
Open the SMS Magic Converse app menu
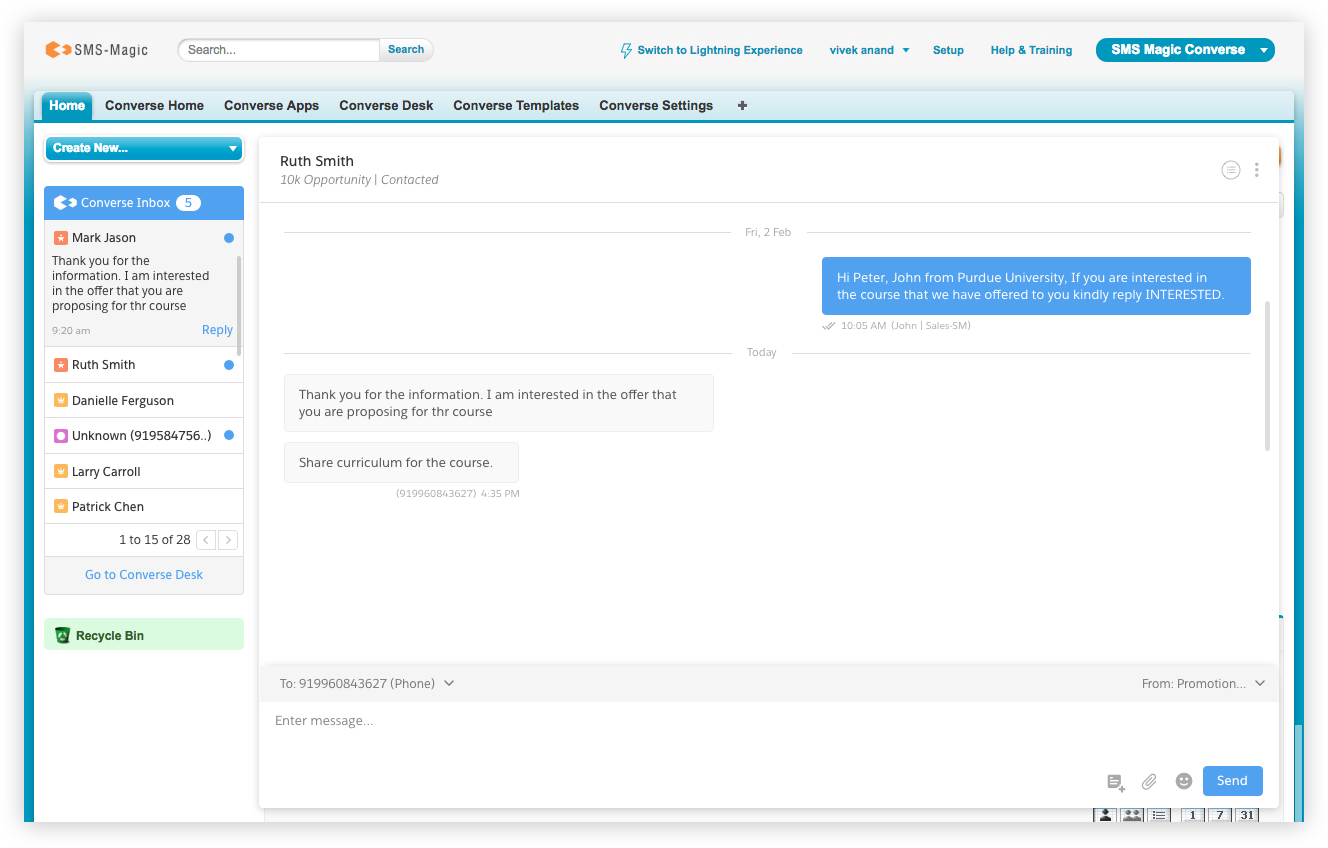click(1185, 50)
